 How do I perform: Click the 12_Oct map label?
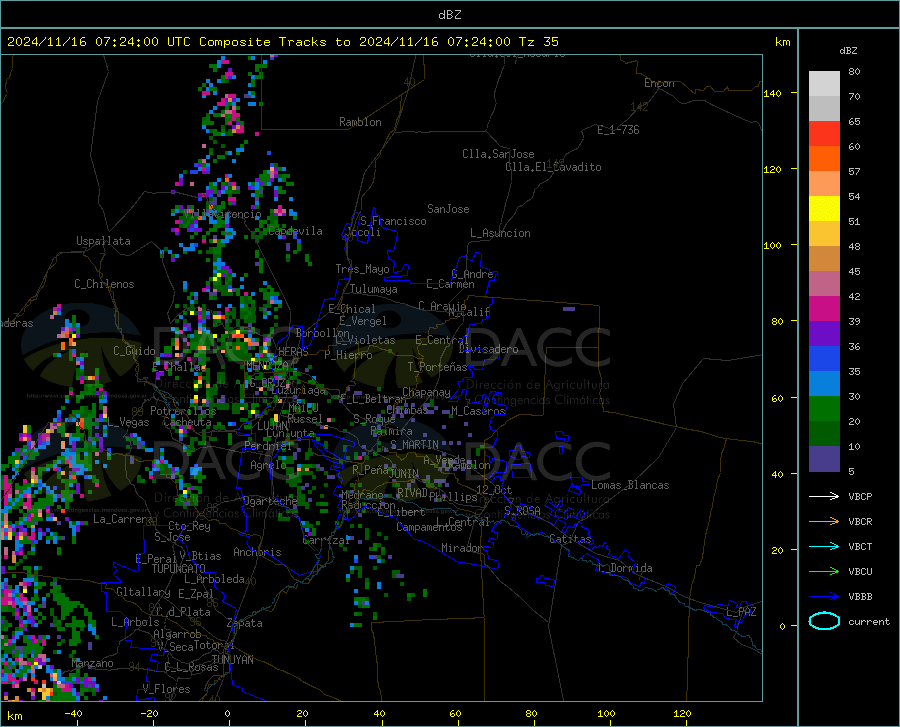click(x=494, y=489)
